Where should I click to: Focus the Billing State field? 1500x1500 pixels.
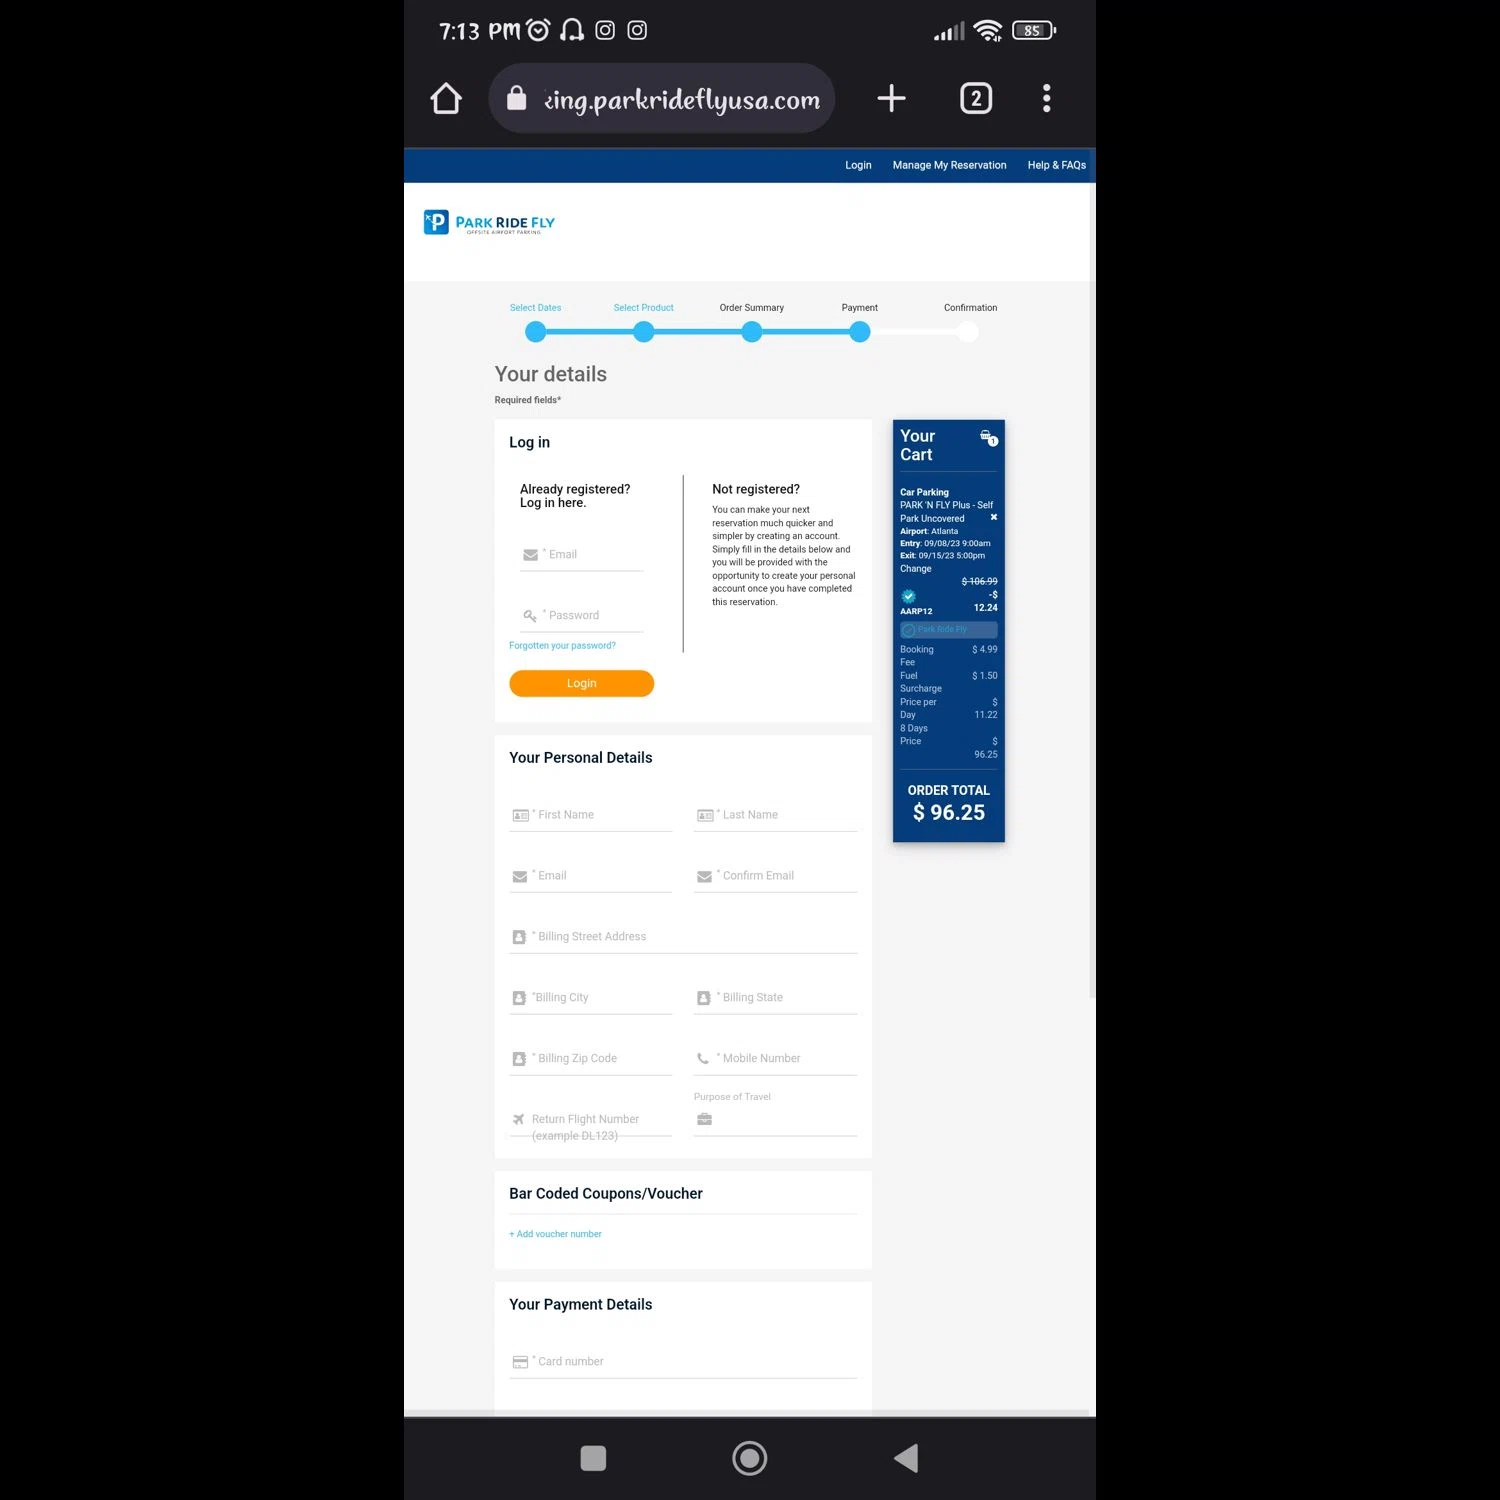pos(775,998)
